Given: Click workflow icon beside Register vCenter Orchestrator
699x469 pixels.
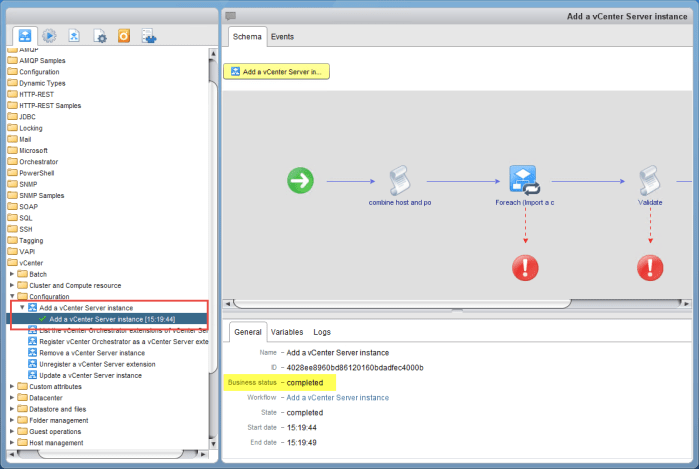Looking at the screenshot, I should (x=33, y=341).
